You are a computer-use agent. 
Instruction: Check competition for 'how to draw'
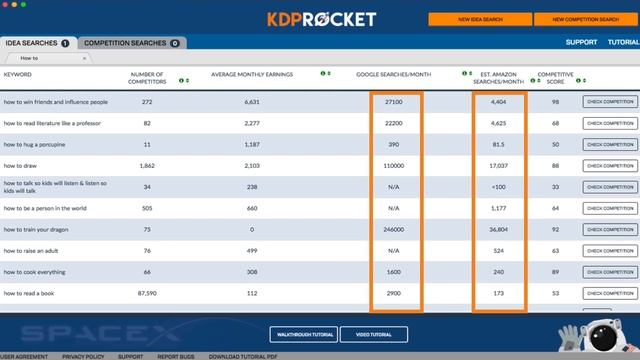pyautogui.click(x=610, y=166)
